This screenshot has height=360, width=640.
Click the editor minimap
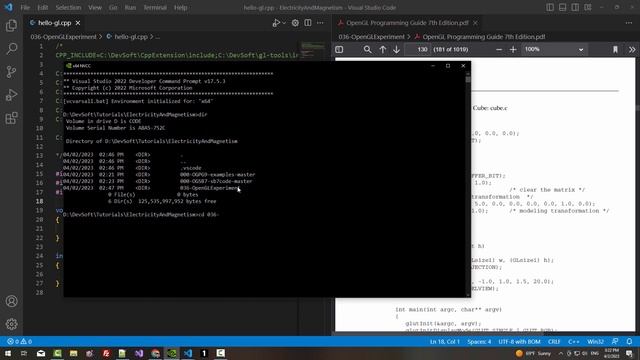tap(313, 50)
